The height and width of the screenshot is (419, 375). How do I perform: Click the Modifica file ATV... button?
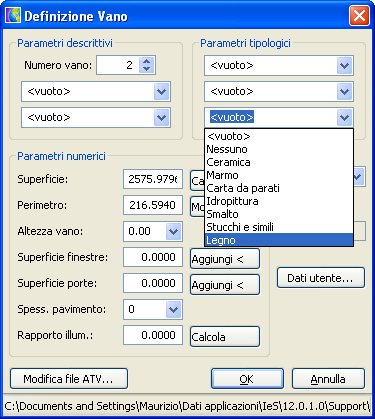tap(69, 379)
